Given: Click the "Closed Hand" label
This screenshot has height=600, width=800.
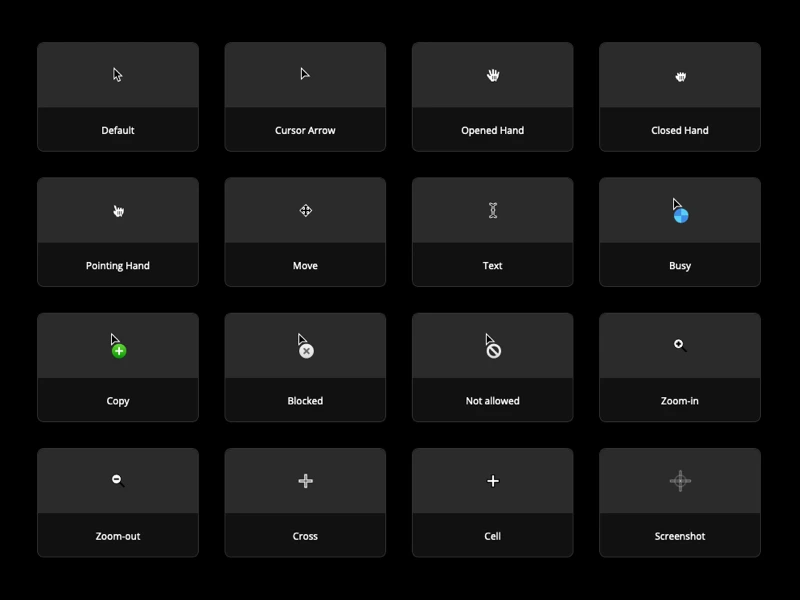Looking at the screenshot, I should pos(680,130).
